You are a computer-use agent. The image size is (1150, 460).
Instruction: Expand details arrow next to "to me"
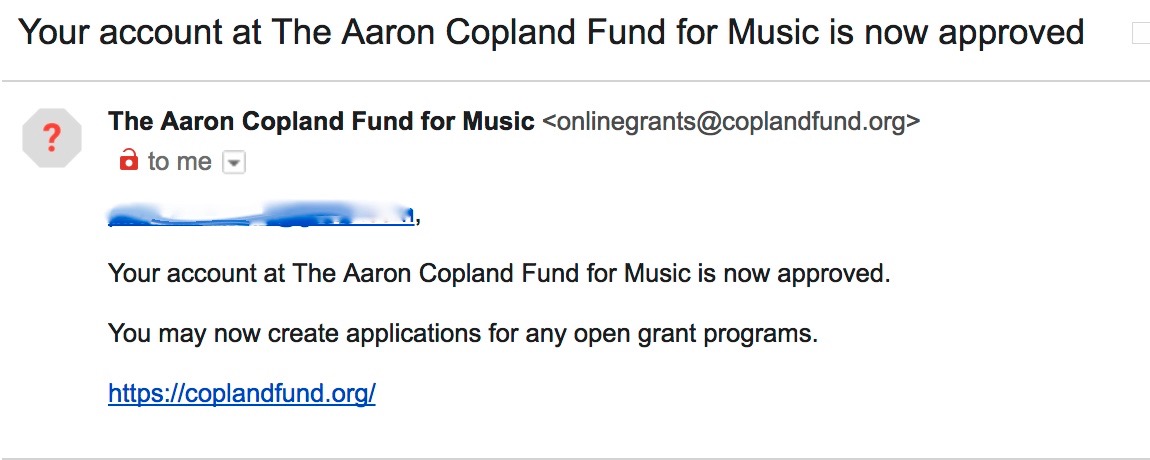[233, 161]
